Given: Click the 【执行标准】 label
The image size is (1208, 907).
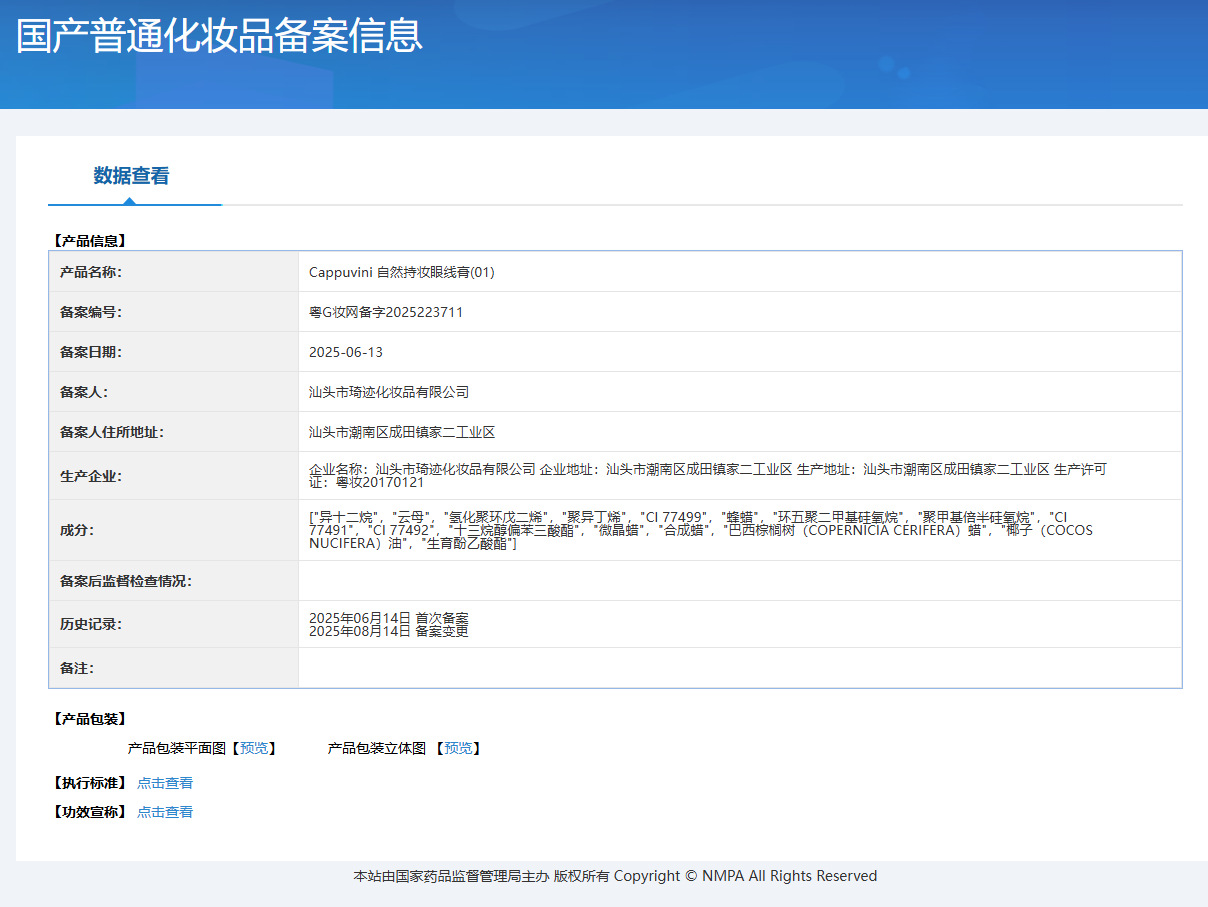Looking at the screenshot, I should (89, 783).
